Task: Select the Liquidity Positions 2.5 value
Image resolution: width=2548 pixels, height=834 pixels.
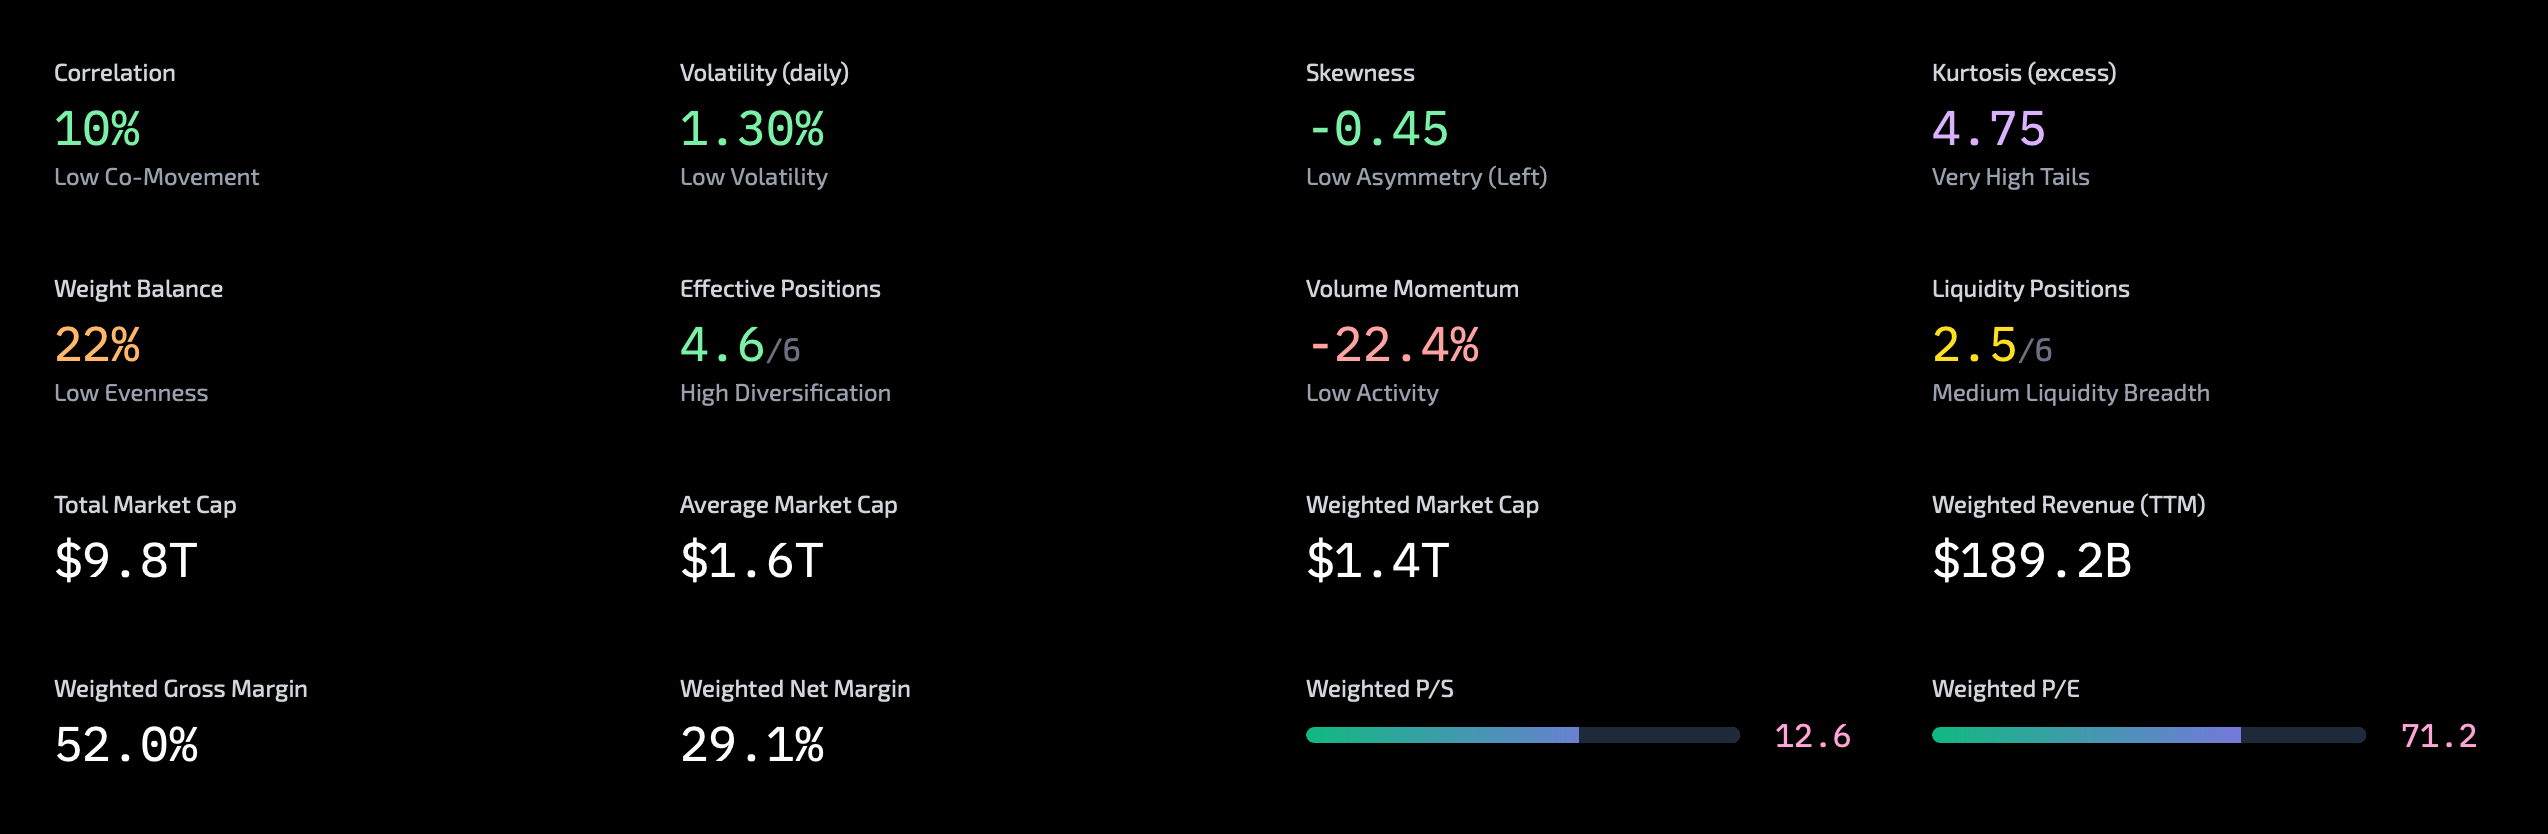Action: 1974,345
